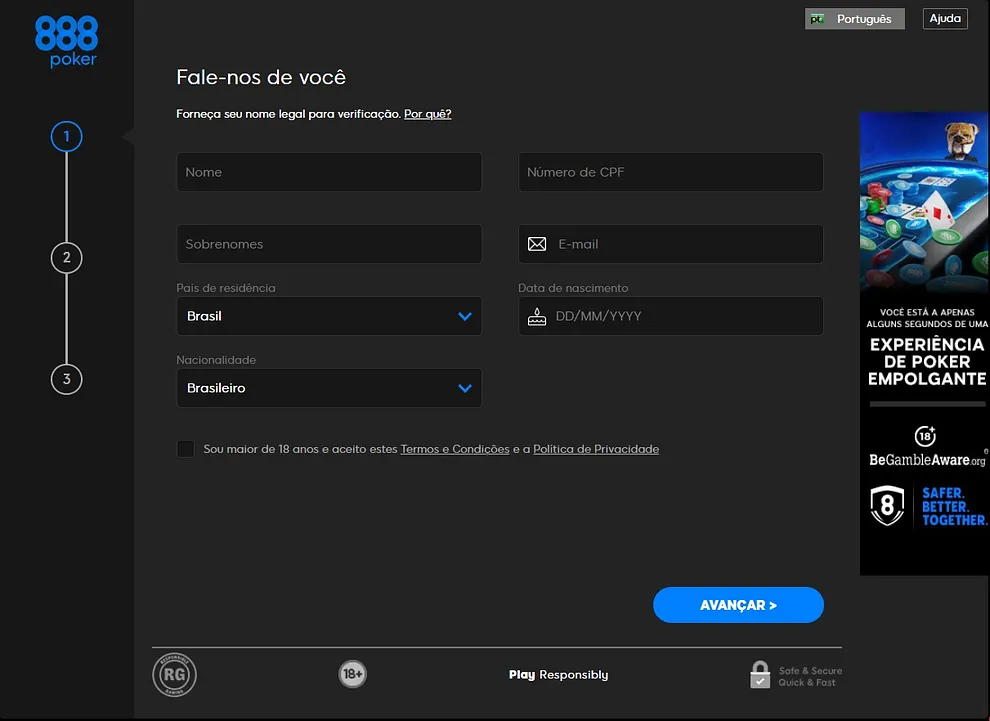Click the Safe & Secure padlock icon
This screenshot has height=721, width=990.
(760, 675)
